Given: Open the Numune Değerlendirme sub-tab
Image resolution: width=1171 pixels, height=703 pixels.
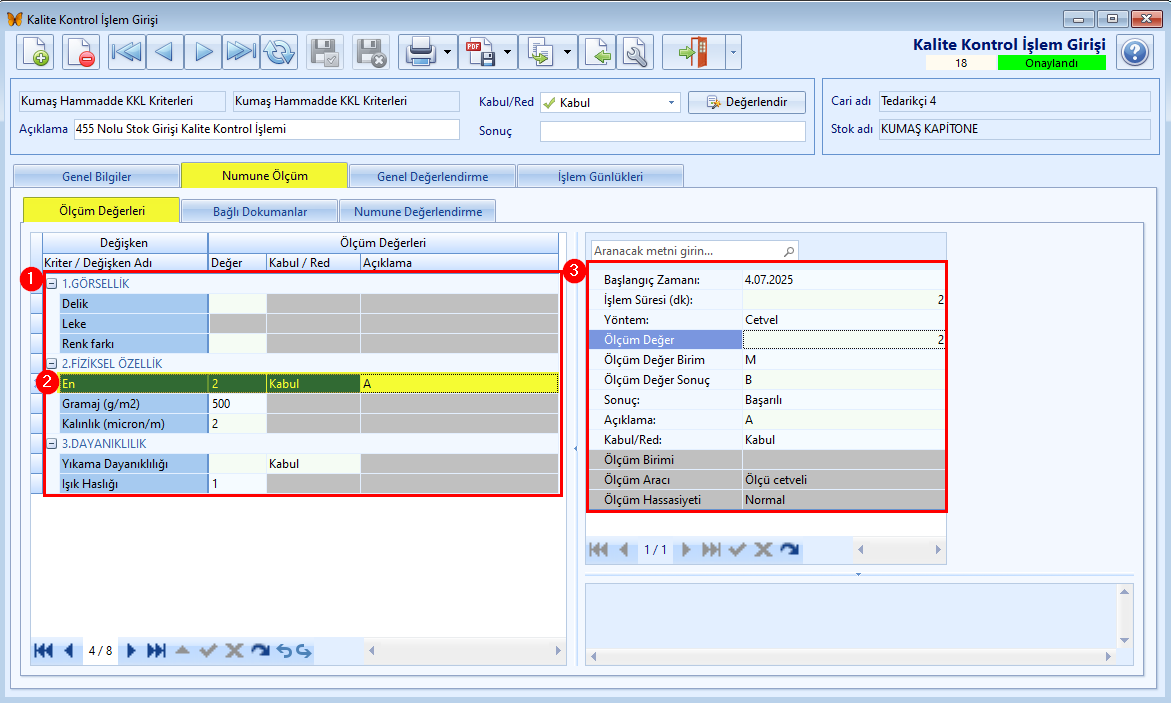Looking at the screenshot, I should (417, 212).
